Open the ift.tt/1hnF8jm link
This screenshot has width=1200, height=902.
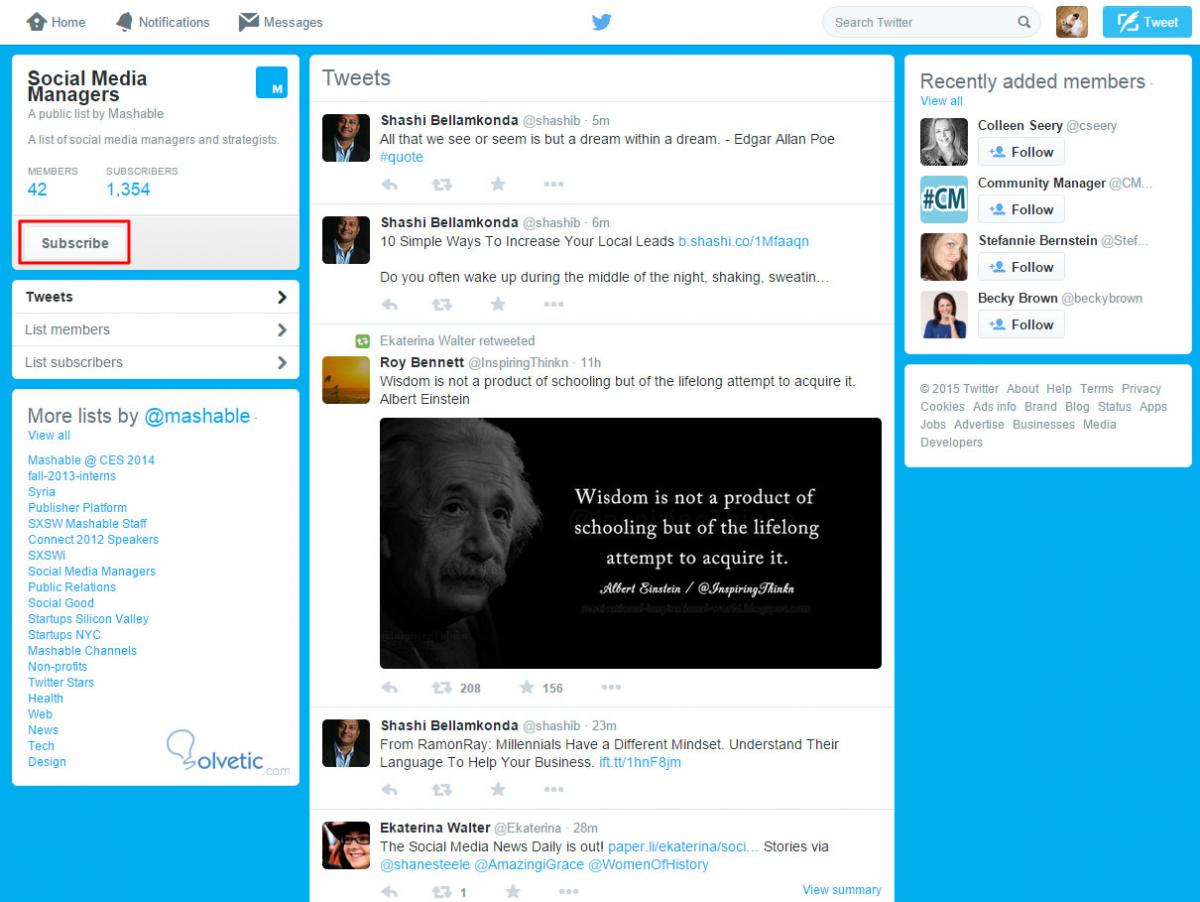[x=640, y=762]
